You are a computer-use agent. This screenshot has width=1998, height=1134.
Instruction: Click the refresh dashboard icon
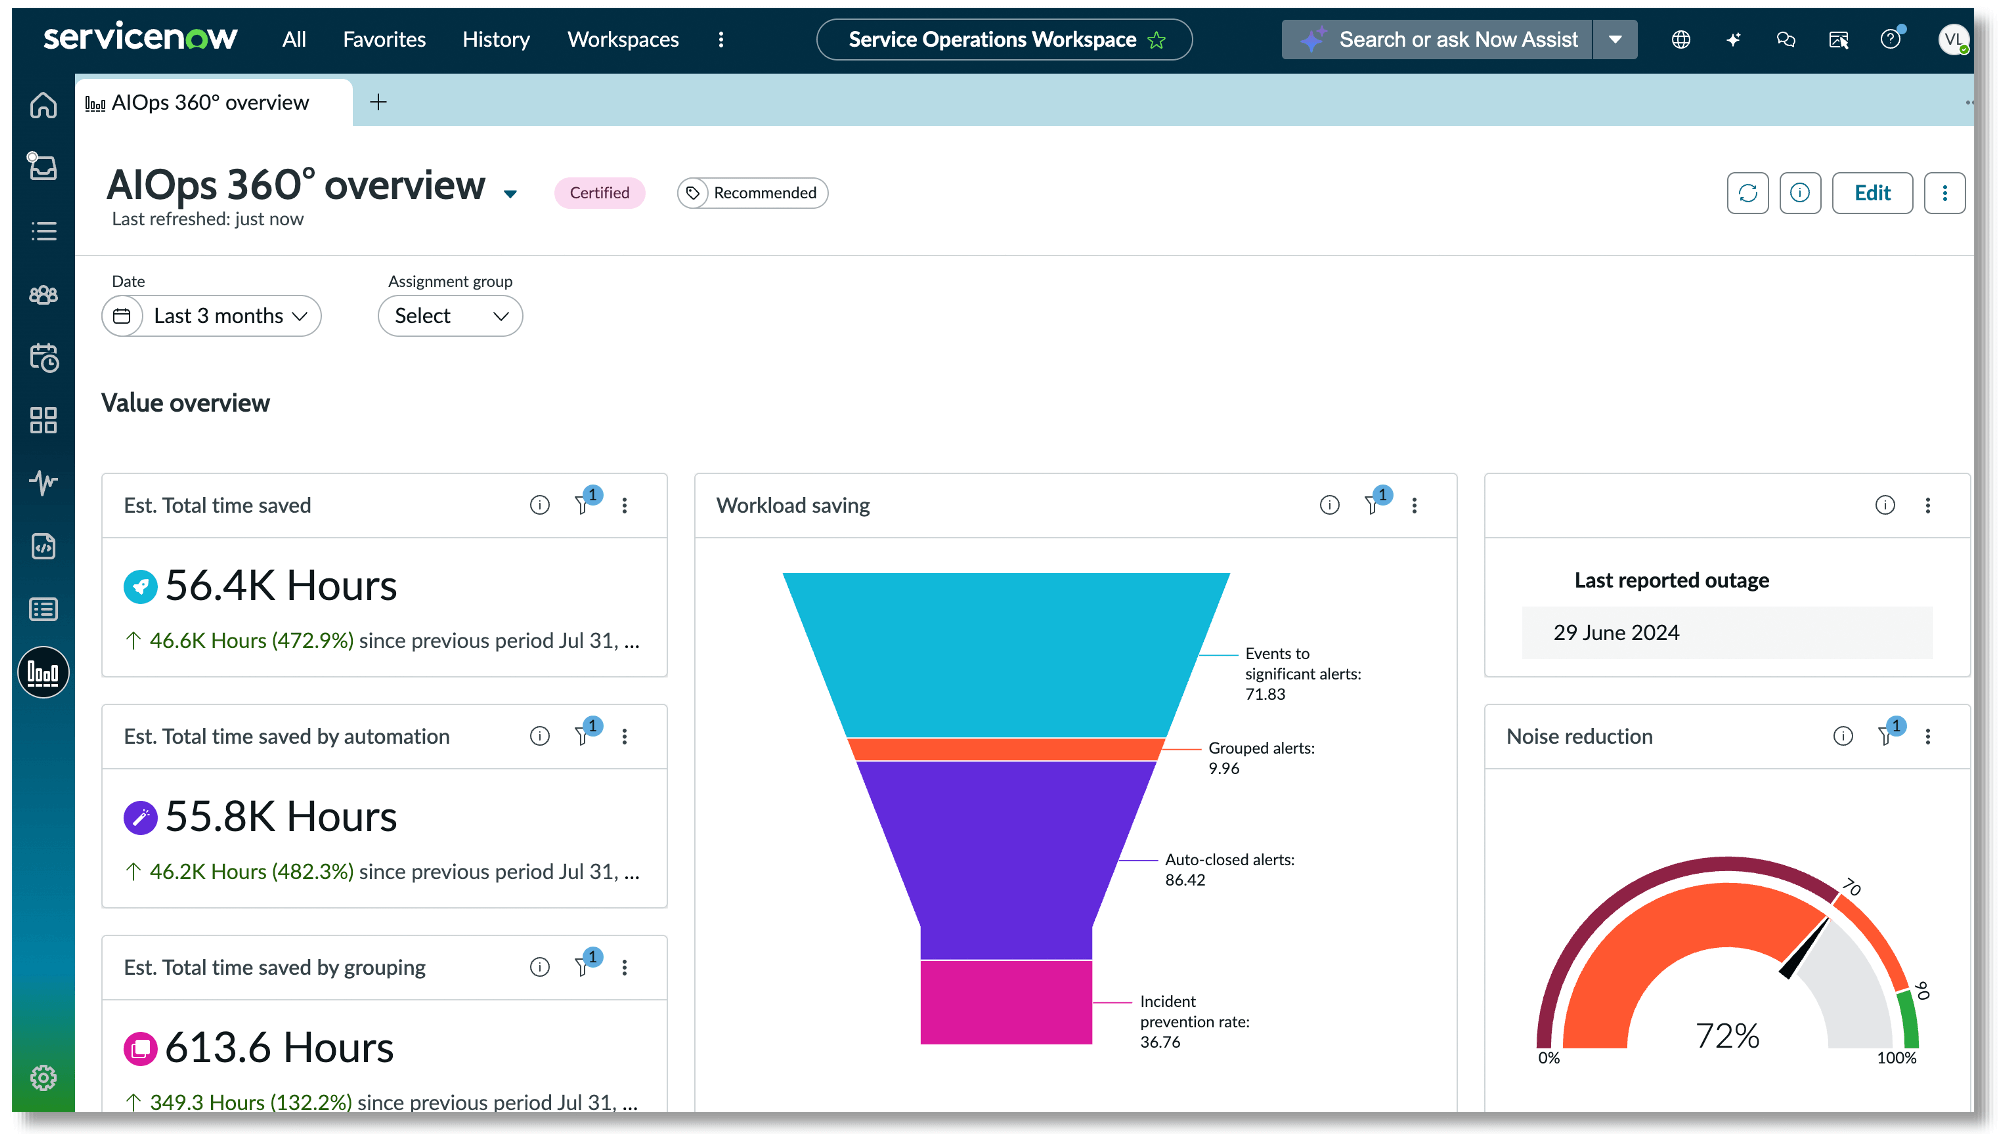tap(1747, 193)
